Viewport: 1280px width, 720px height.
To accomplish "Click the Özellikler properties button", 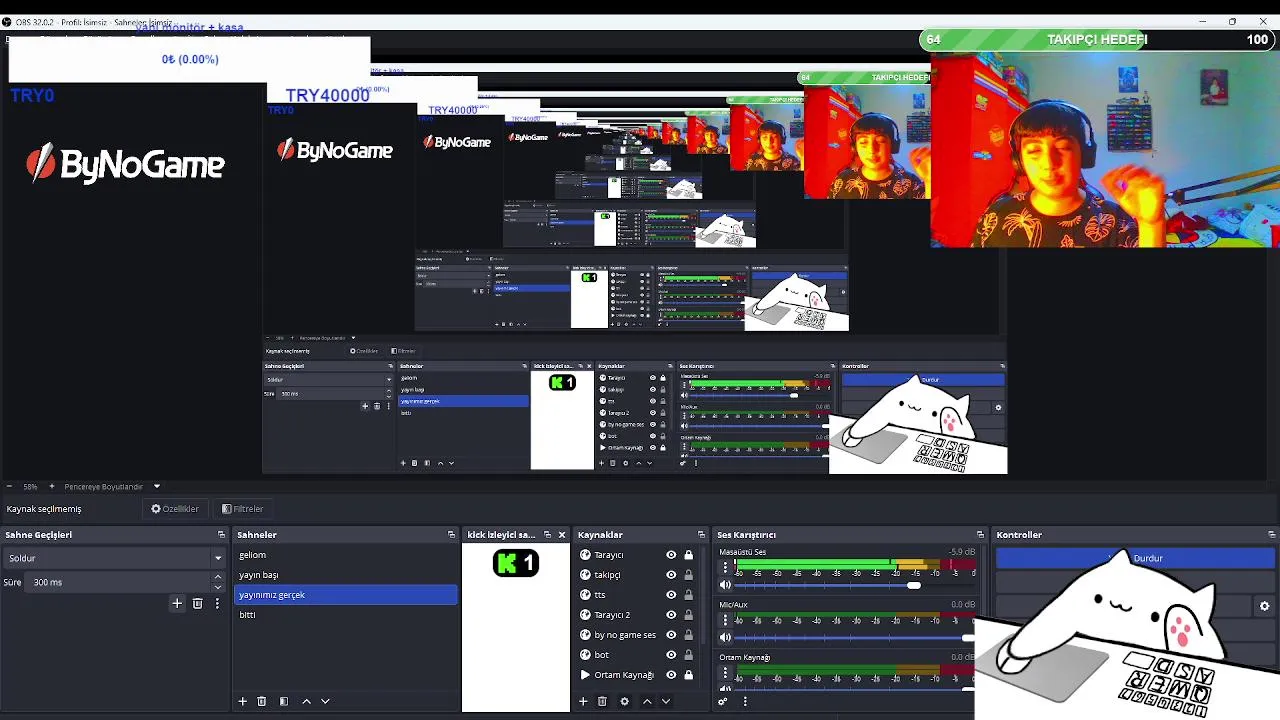I will click(175, 509).
